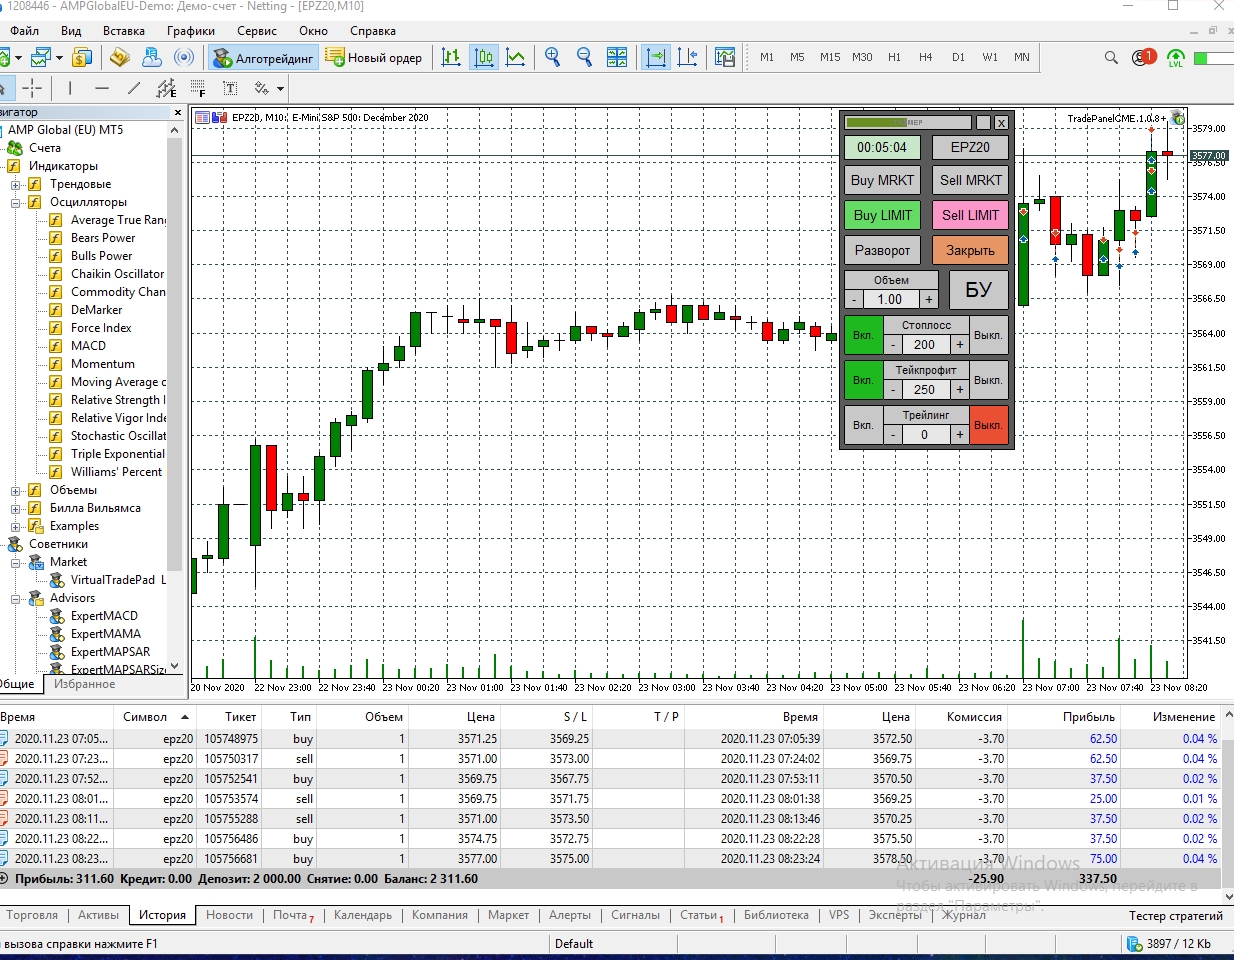Click the VPS cloud toolbar icon
The image size is (1234, 960).
(x=152, y=57)
